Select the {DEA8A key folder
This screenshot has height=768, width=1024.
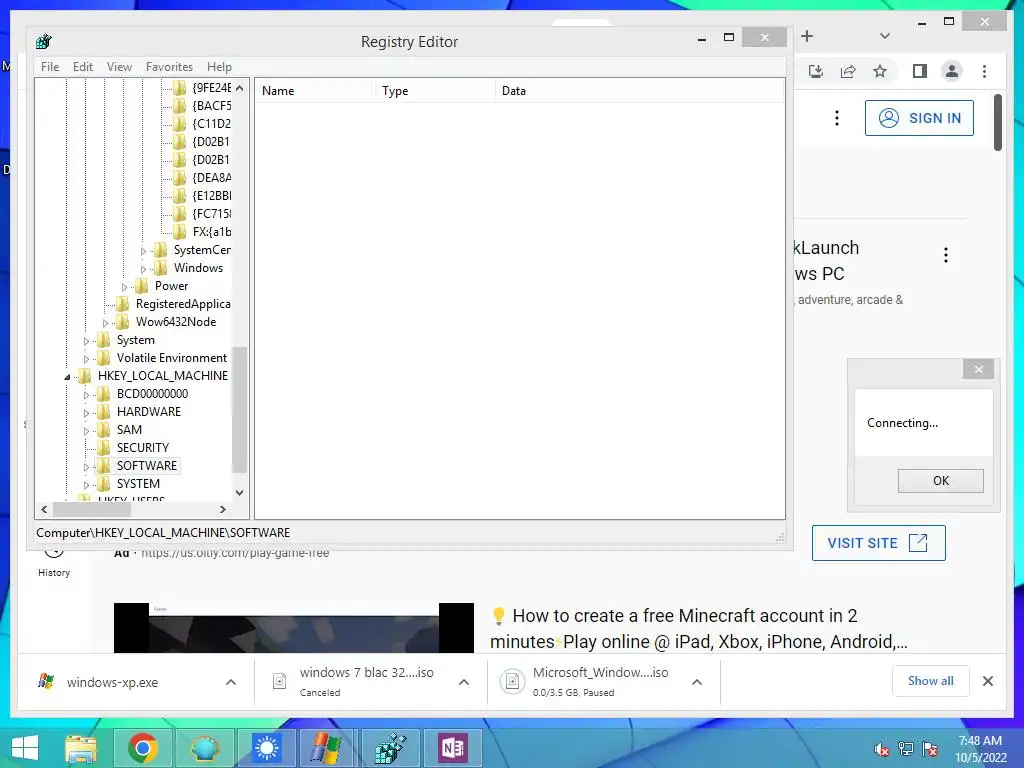203,178
